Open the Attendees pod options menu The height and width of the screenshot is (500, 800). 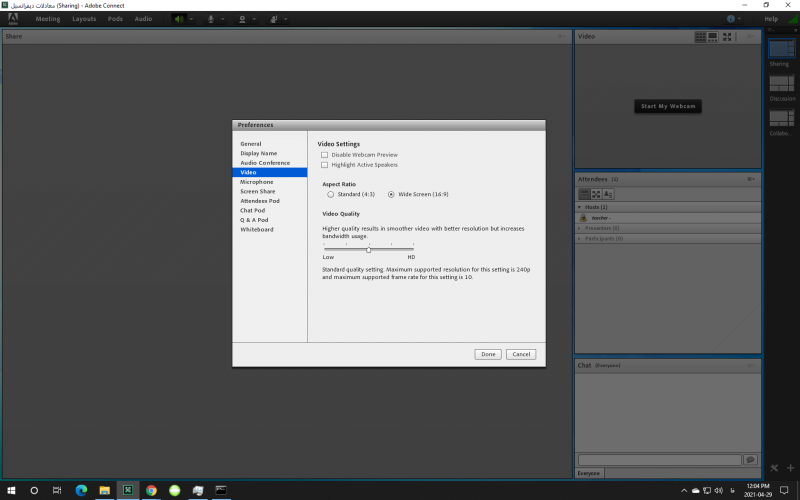[x=750, y=179]
